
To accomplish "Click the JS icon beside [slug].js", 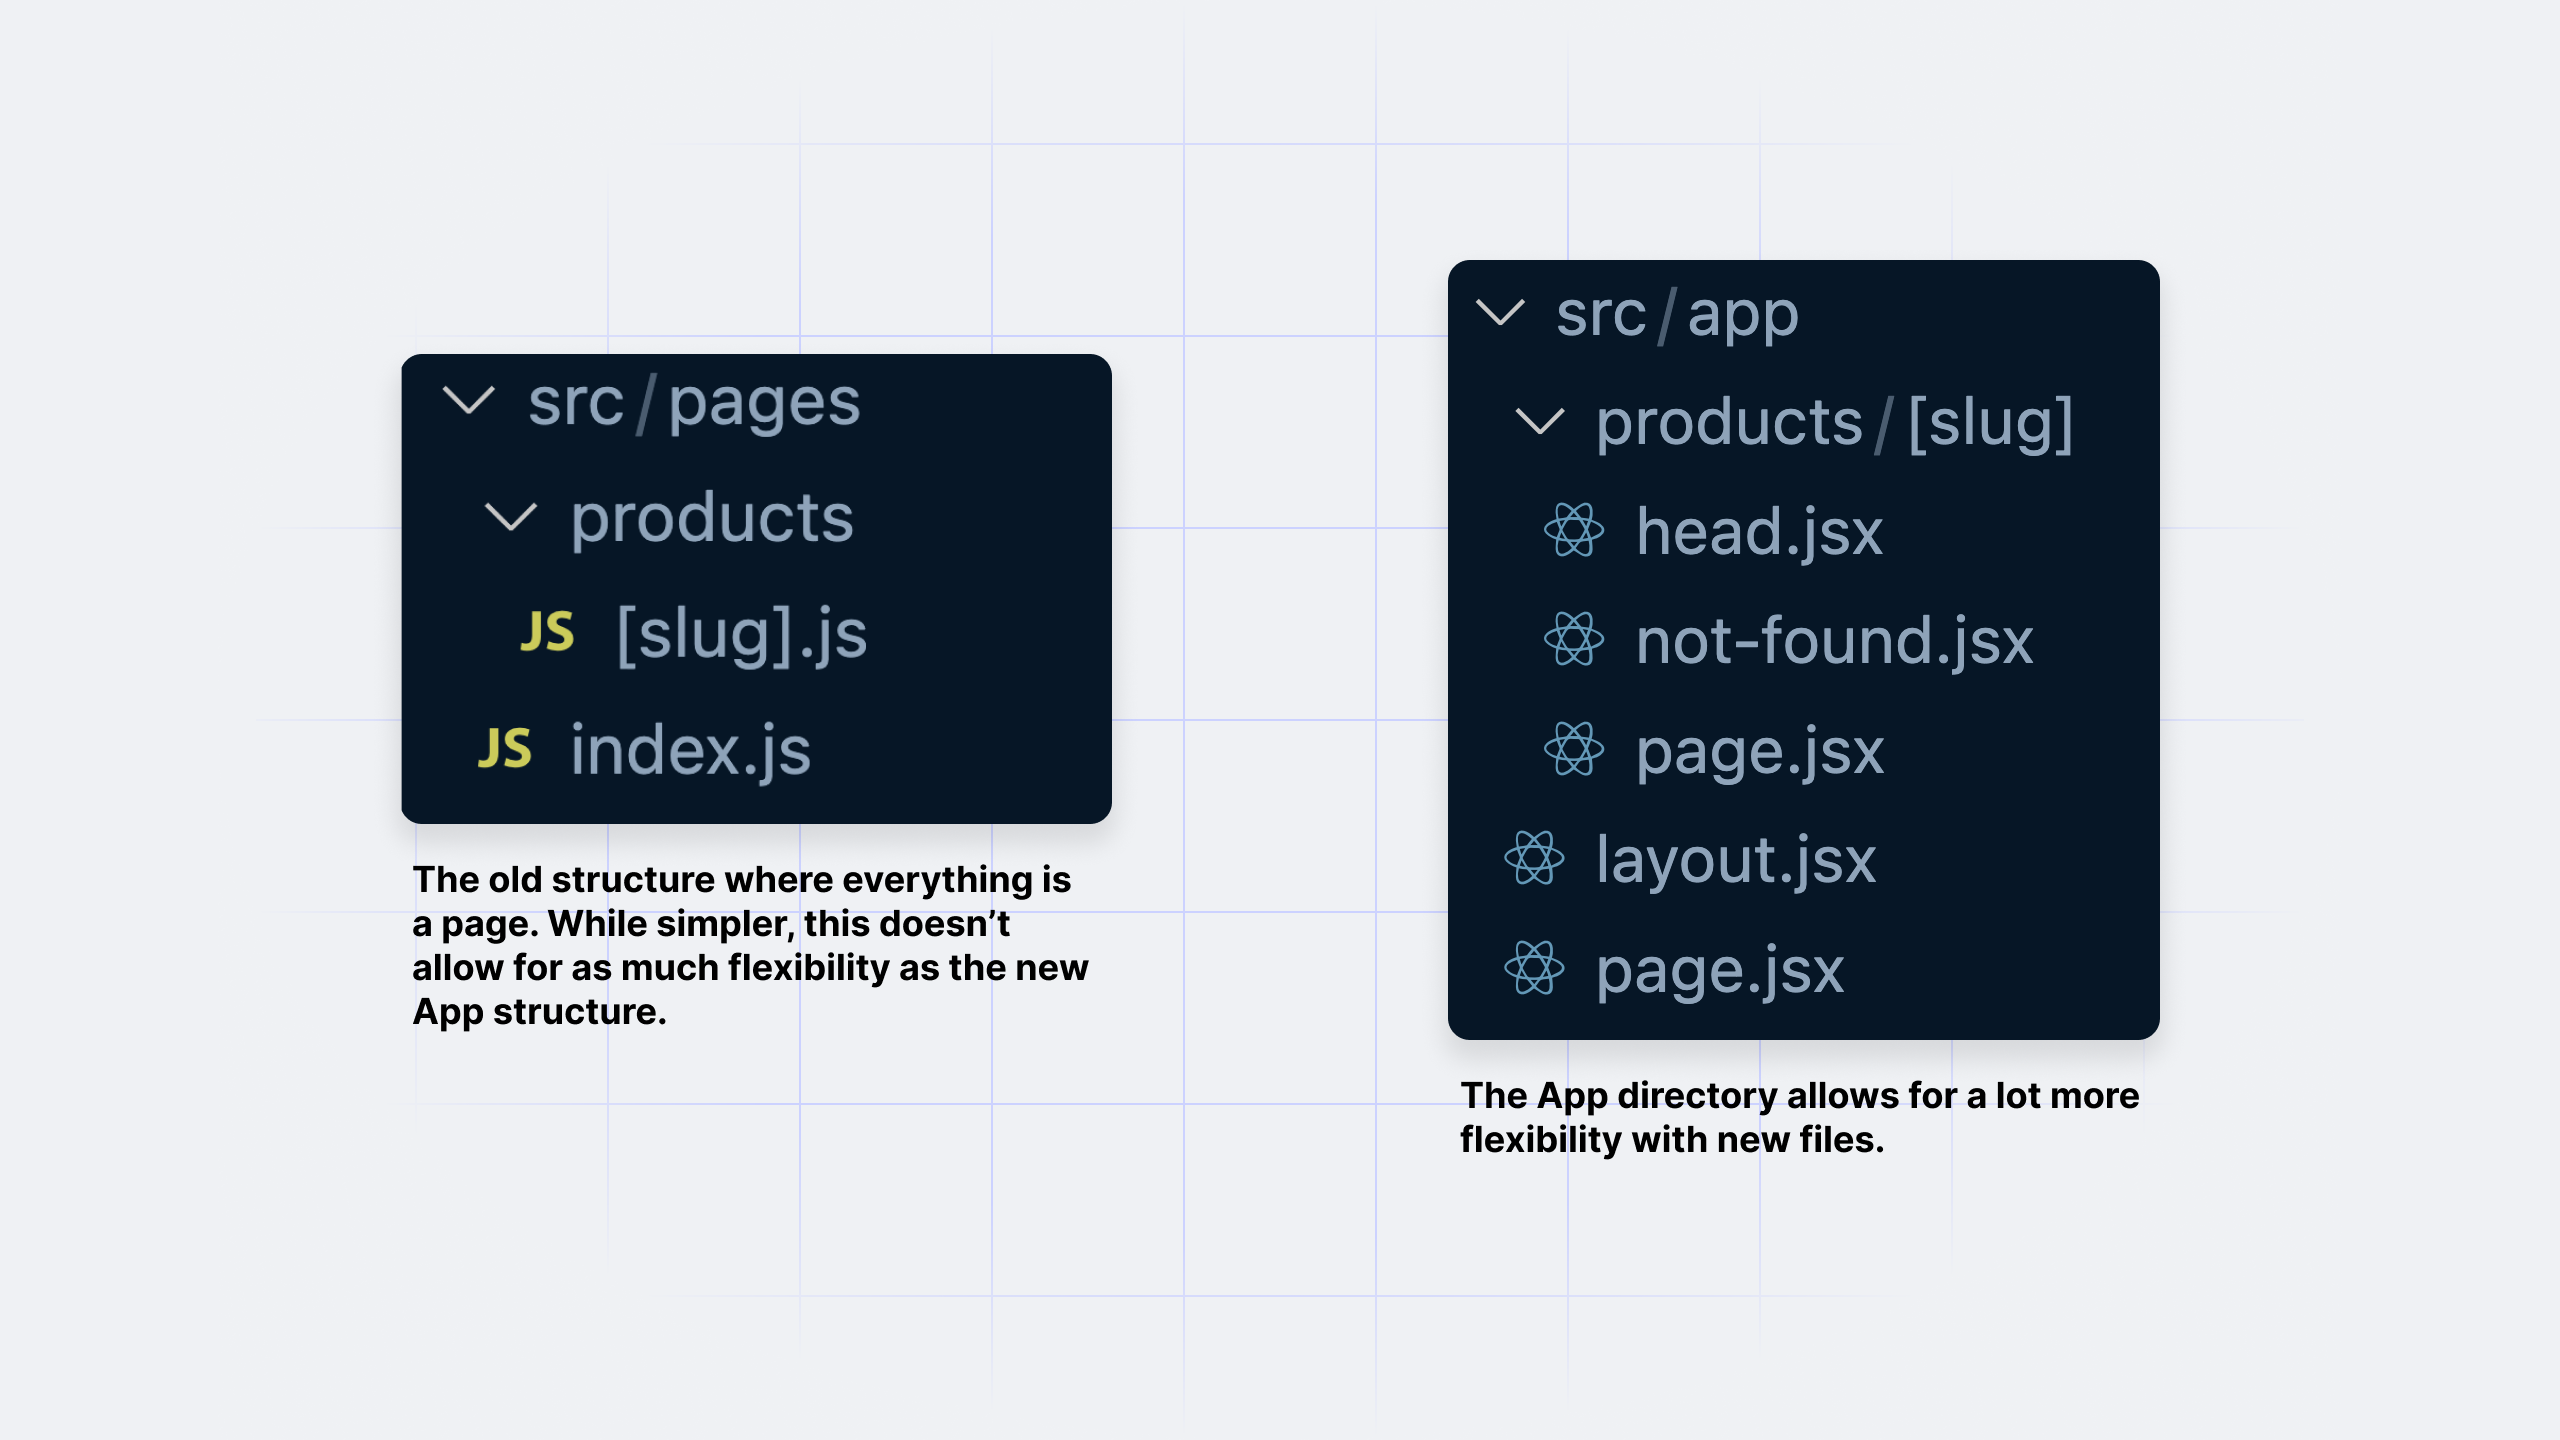I will click(x=547, y=632).
